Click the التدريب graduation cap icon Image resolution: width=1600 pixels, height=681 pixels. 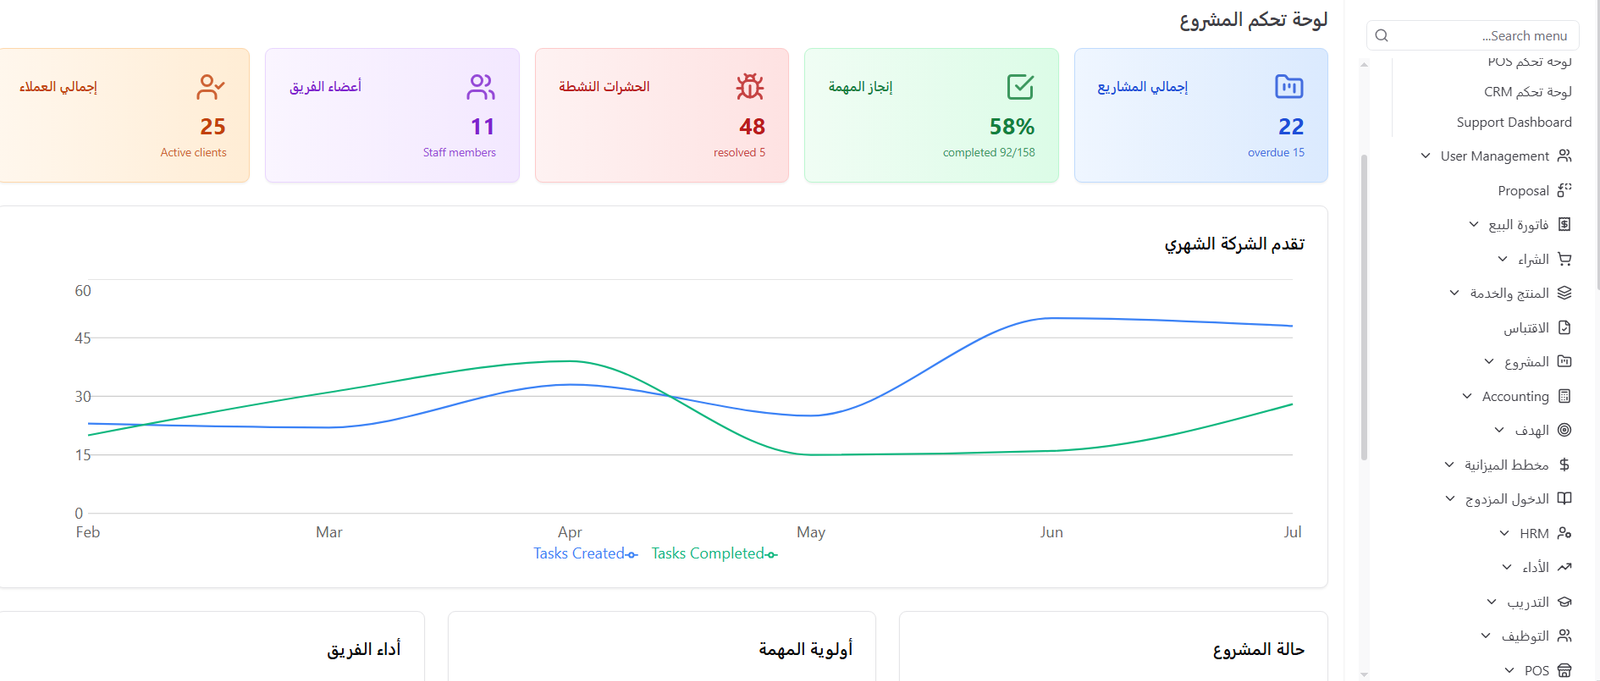(x=1565, y=602)
